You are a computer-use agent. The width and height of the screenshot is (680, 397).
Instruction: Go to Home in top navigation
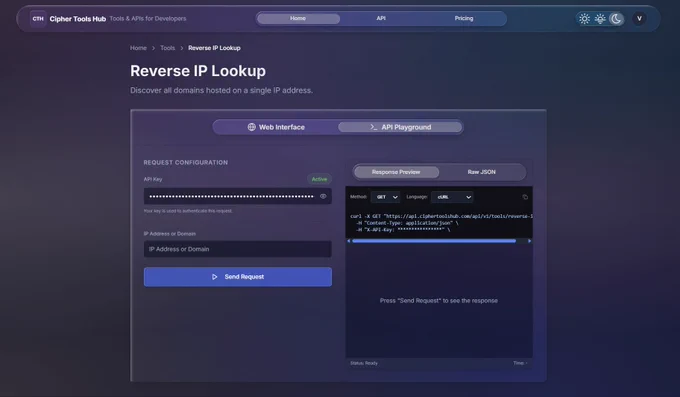(x=298, y=18)
